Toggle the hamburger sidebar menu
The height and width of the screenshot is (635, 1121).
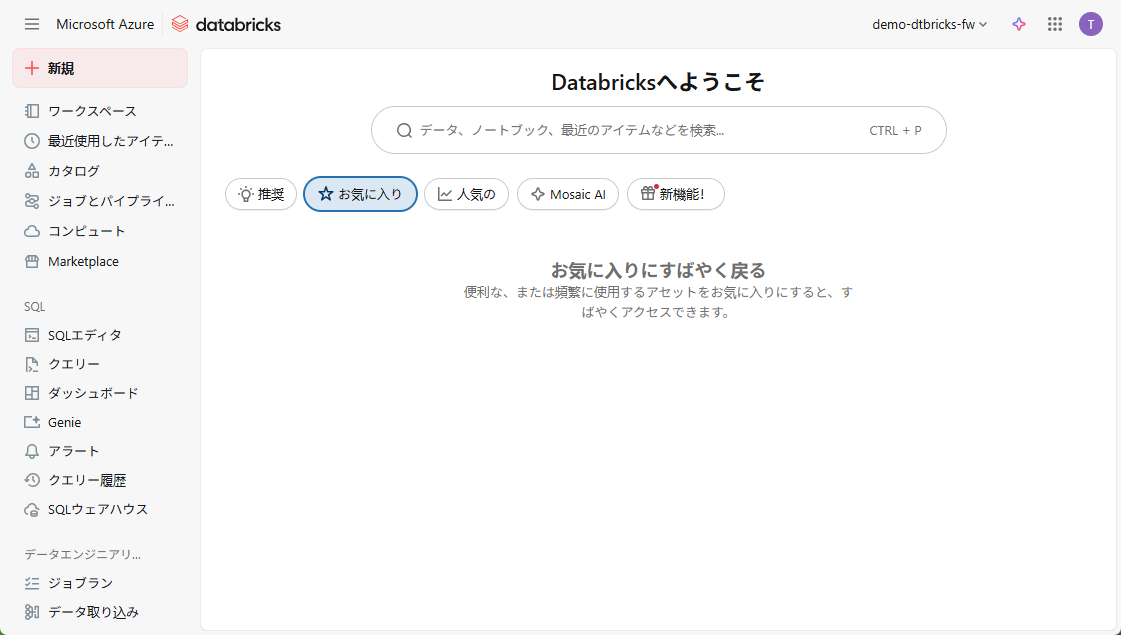click(x=32, y=24)
